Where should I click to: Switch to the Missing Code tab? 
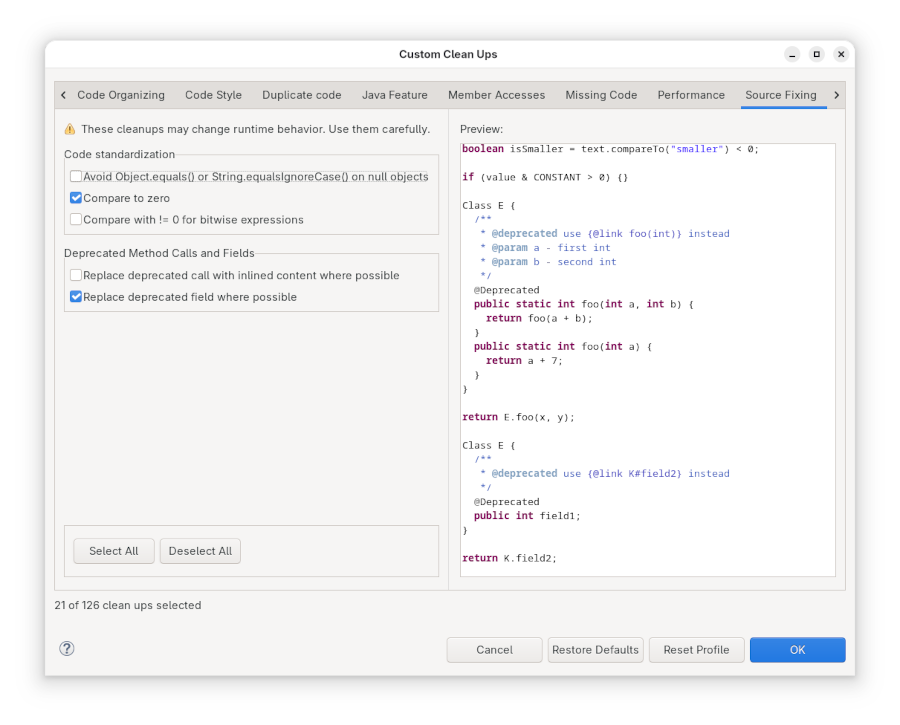pos(601,95)
